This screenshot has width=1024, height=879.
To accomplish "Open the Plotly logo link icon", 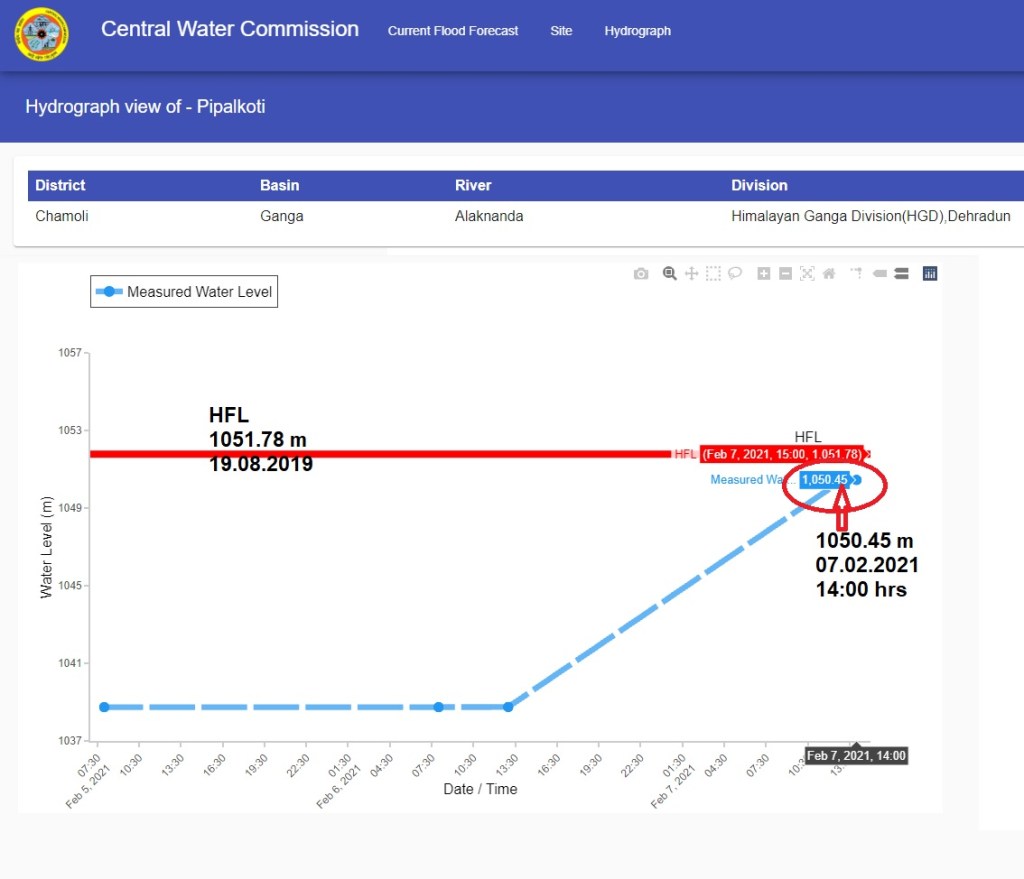I will 930,274.
